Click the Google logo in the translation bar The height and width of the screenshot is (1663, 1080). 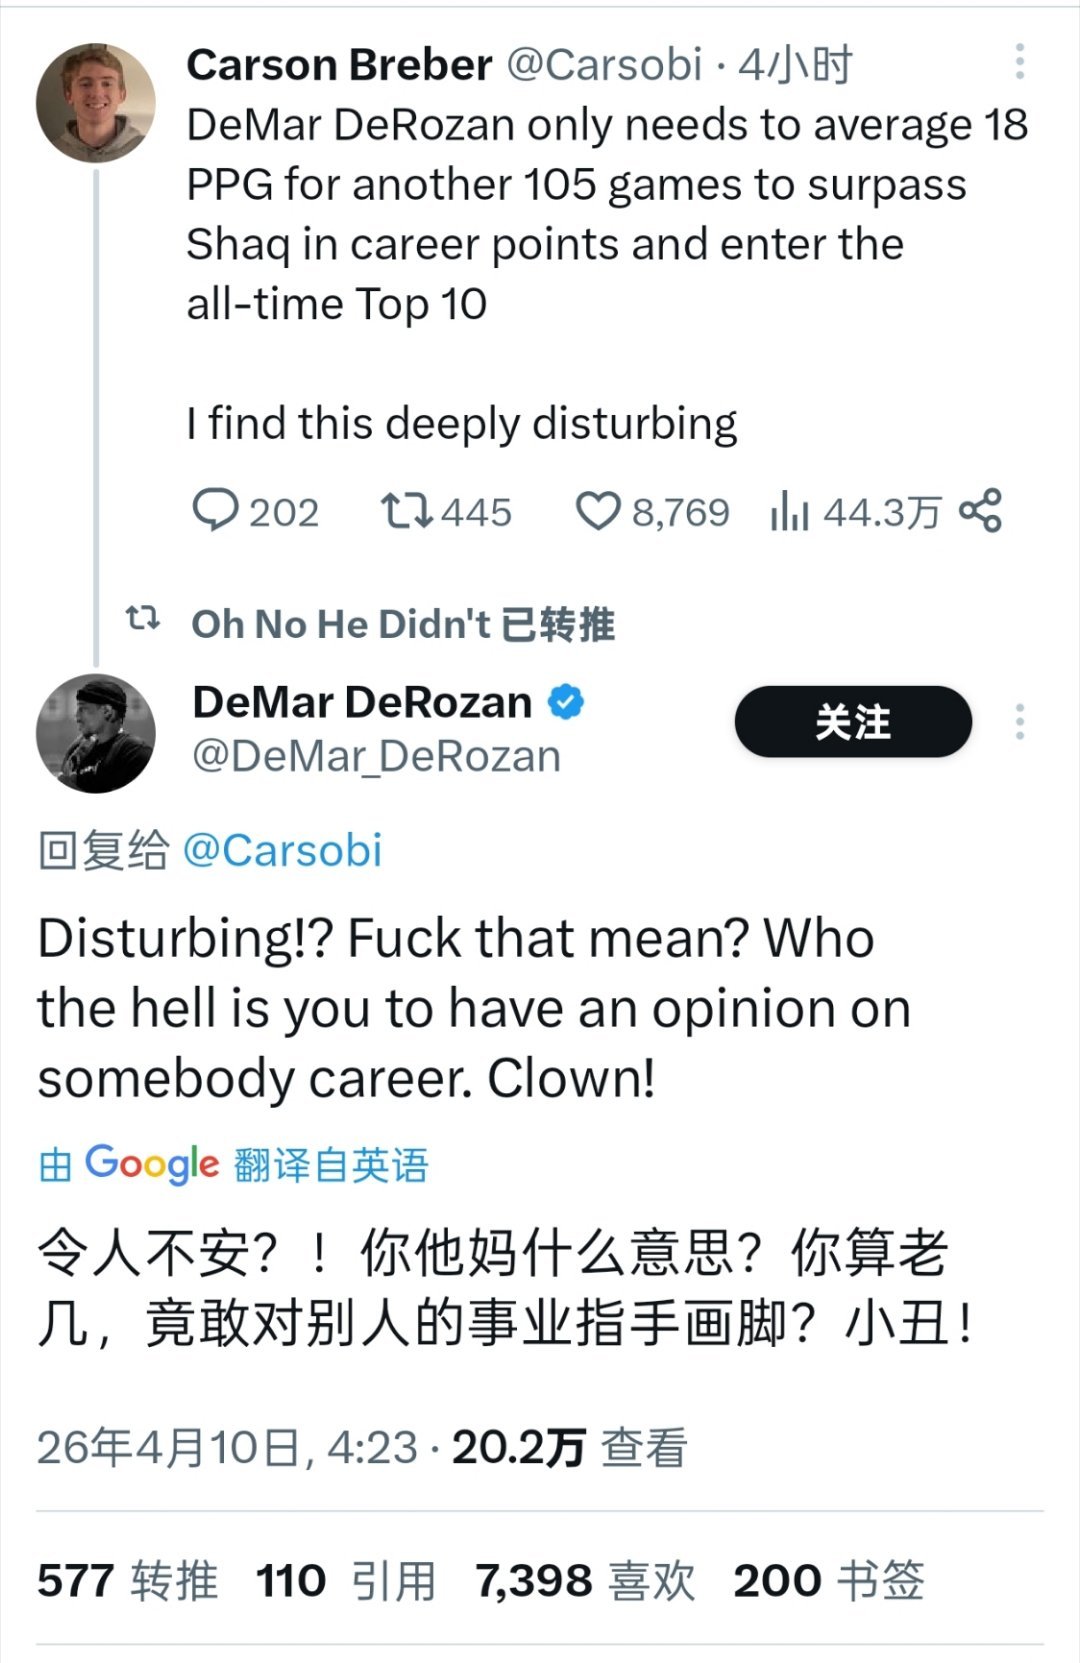148,1162
